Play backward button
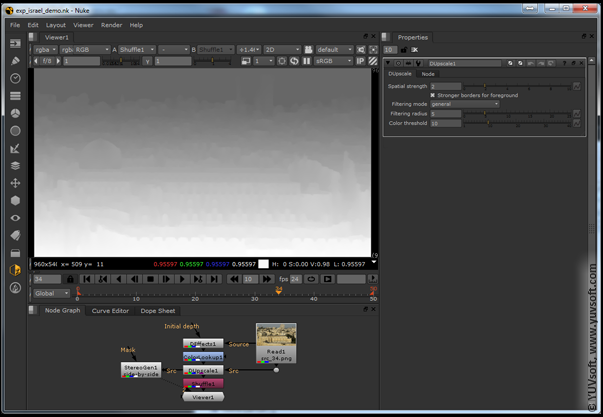Screen dimensions: 603x417 [x=119, y=279]
